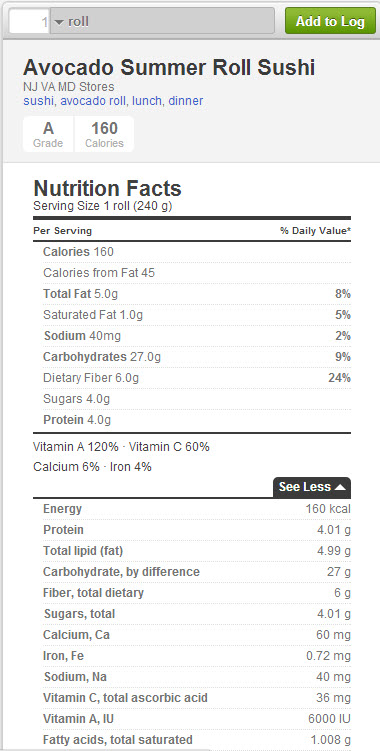
Task: Collapse details with See Less
Action: pyautogui.click(x=312, y=488)
